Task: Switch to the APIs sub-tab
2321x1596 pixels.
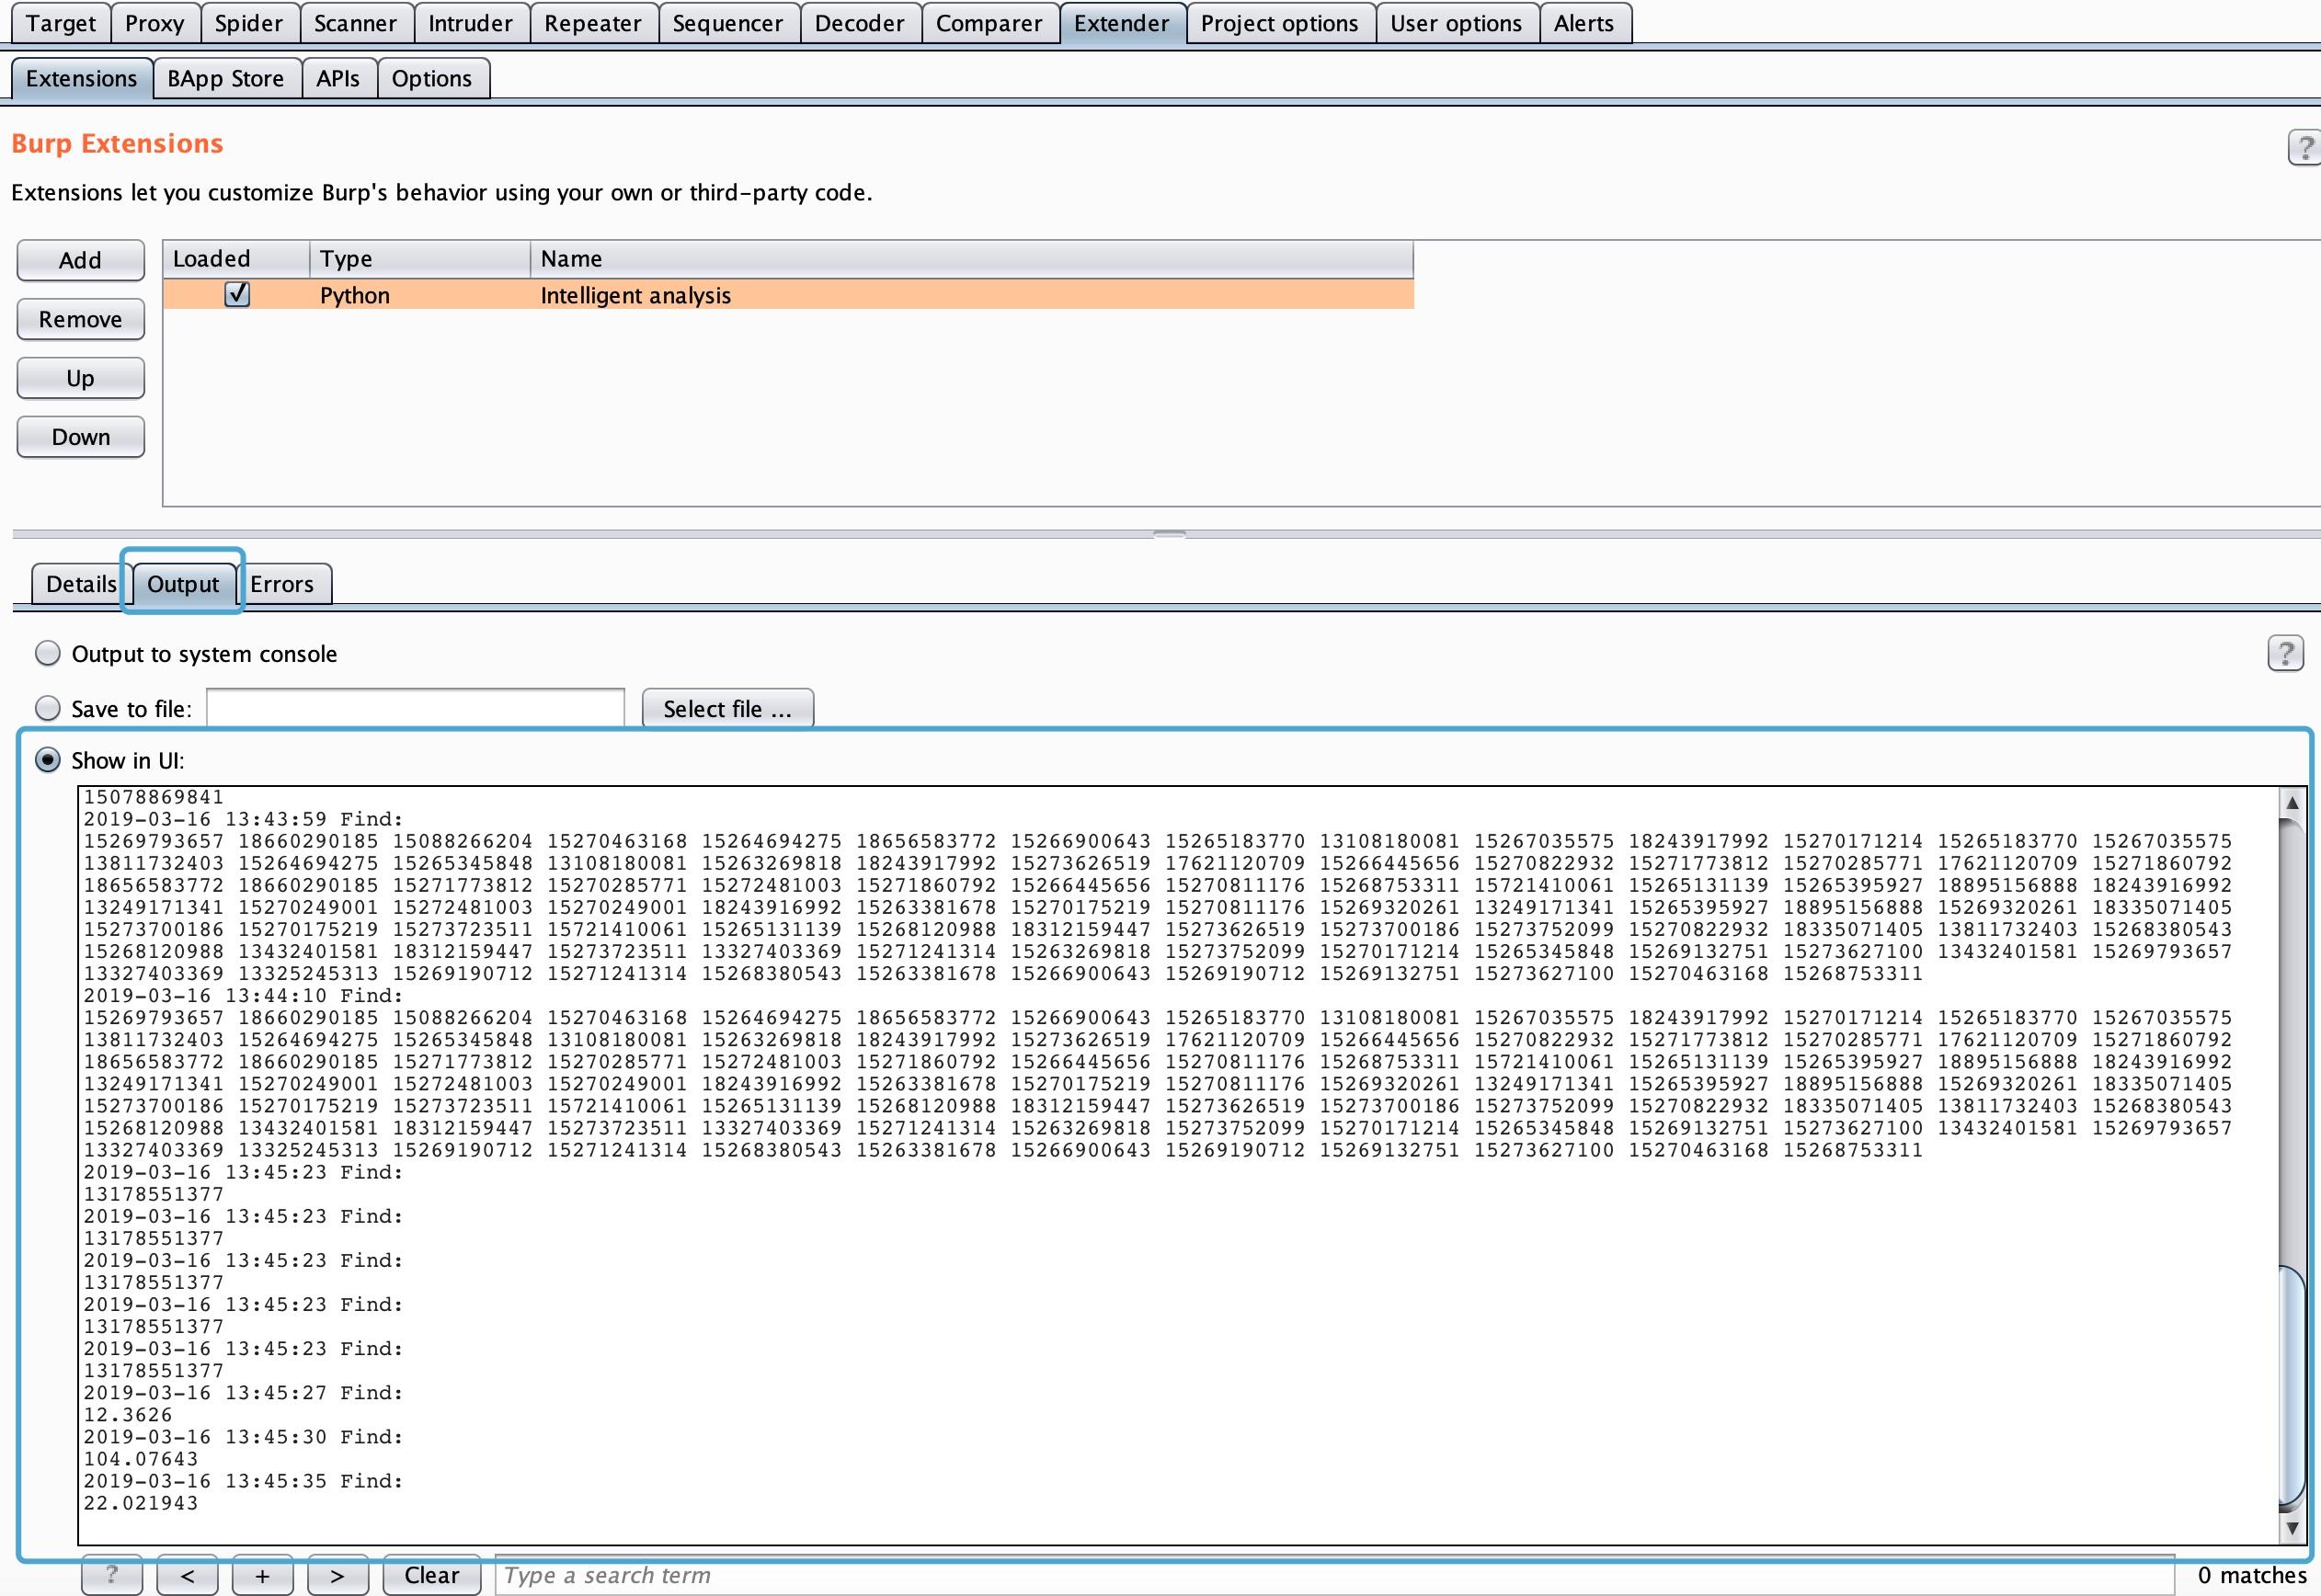Action: point(338,78)
